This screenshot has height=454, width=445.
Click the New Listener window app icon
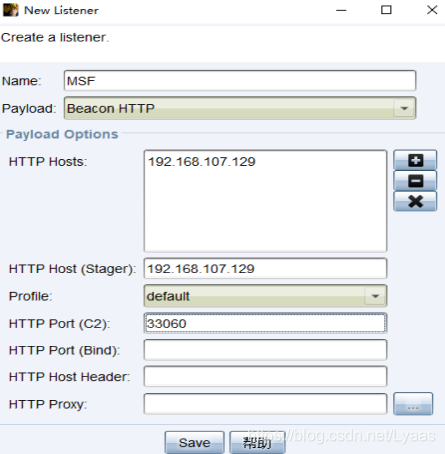[x=11, y=10]
